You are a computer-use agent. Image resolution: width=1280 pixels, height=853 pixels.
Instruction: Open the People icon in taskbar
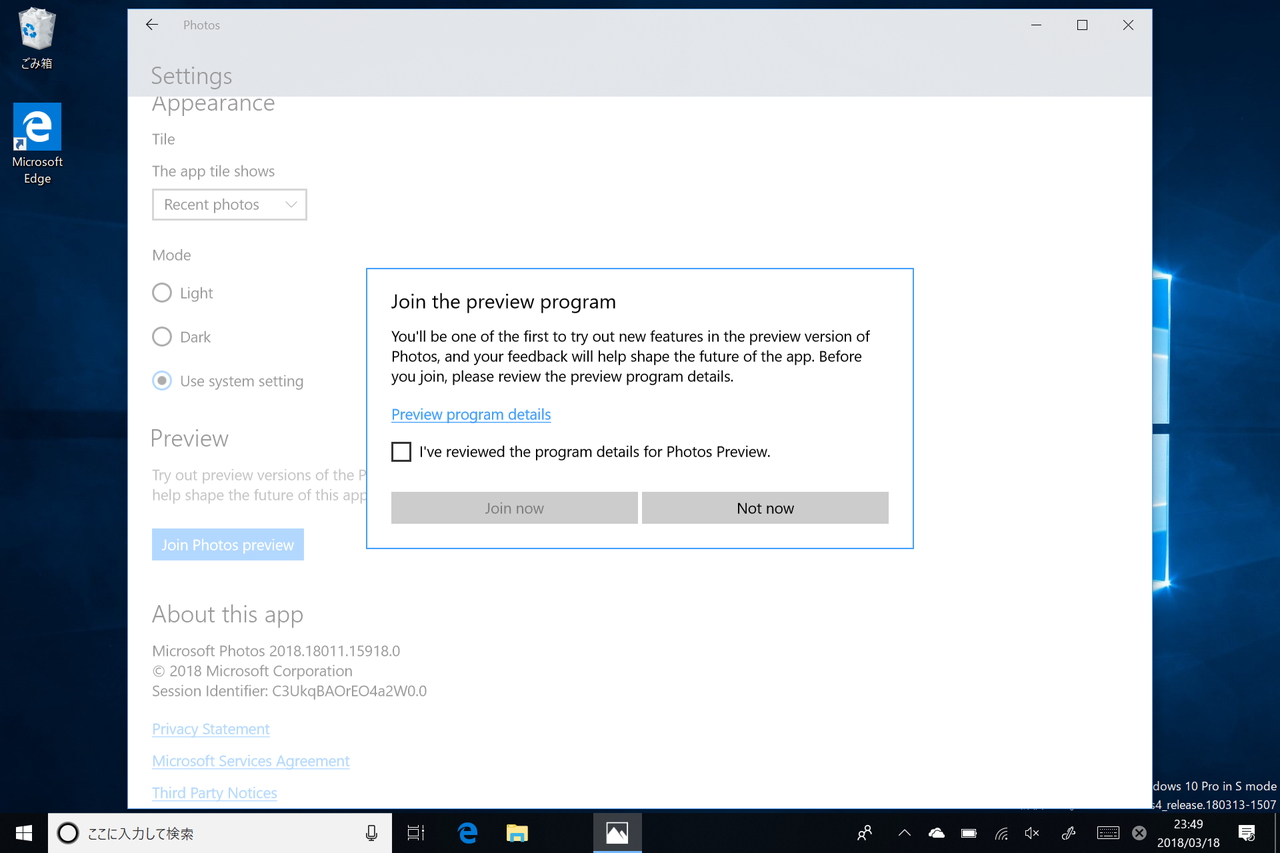pyautogui.click(x=865, y=833)
